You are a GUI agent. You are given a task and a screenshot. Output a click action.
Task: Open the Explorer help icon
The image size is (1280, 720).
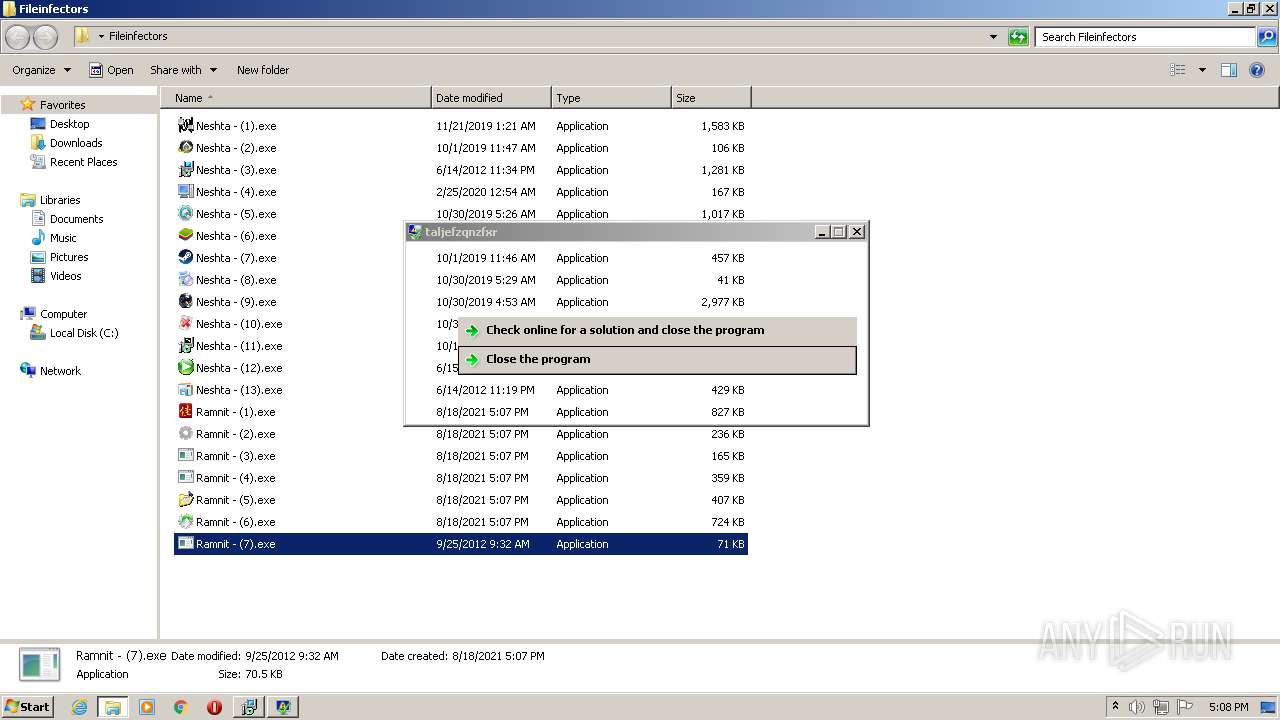[1257, 70]
